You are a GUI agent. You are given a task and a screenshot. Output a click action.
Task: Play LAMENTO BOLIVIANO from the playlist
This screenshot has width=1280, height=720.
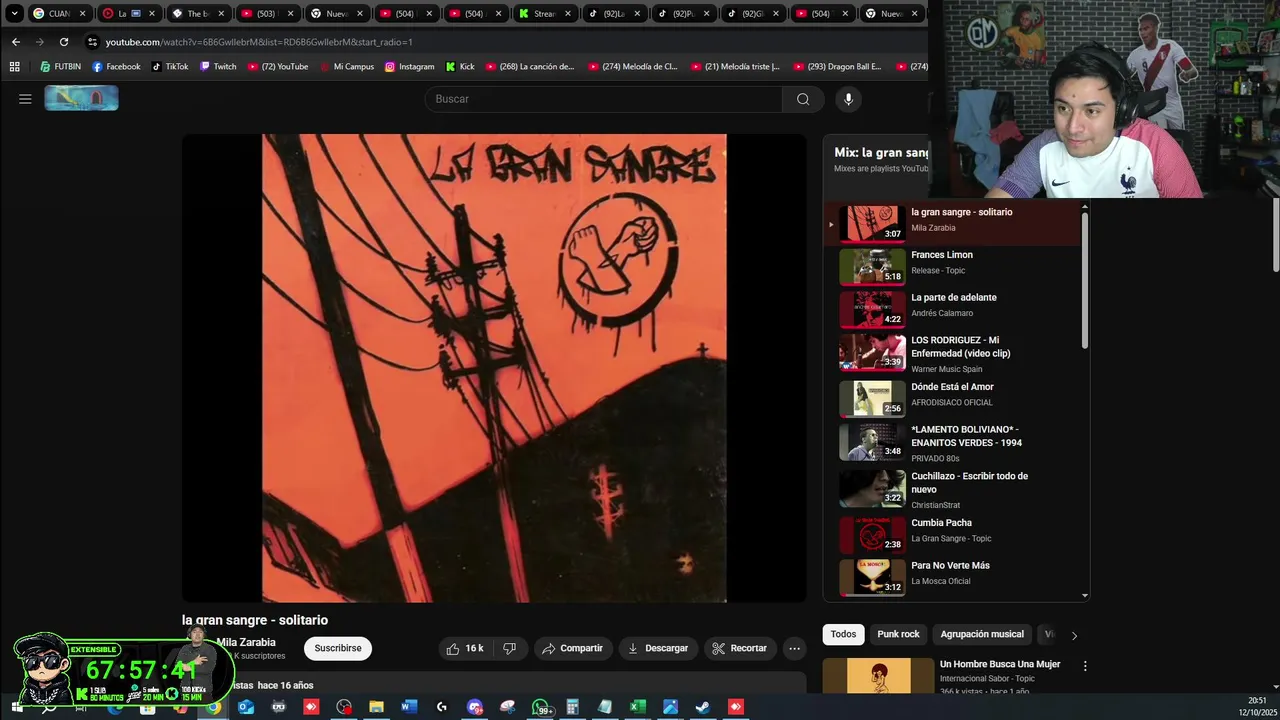pyautogui.click(x=954, y=443)
